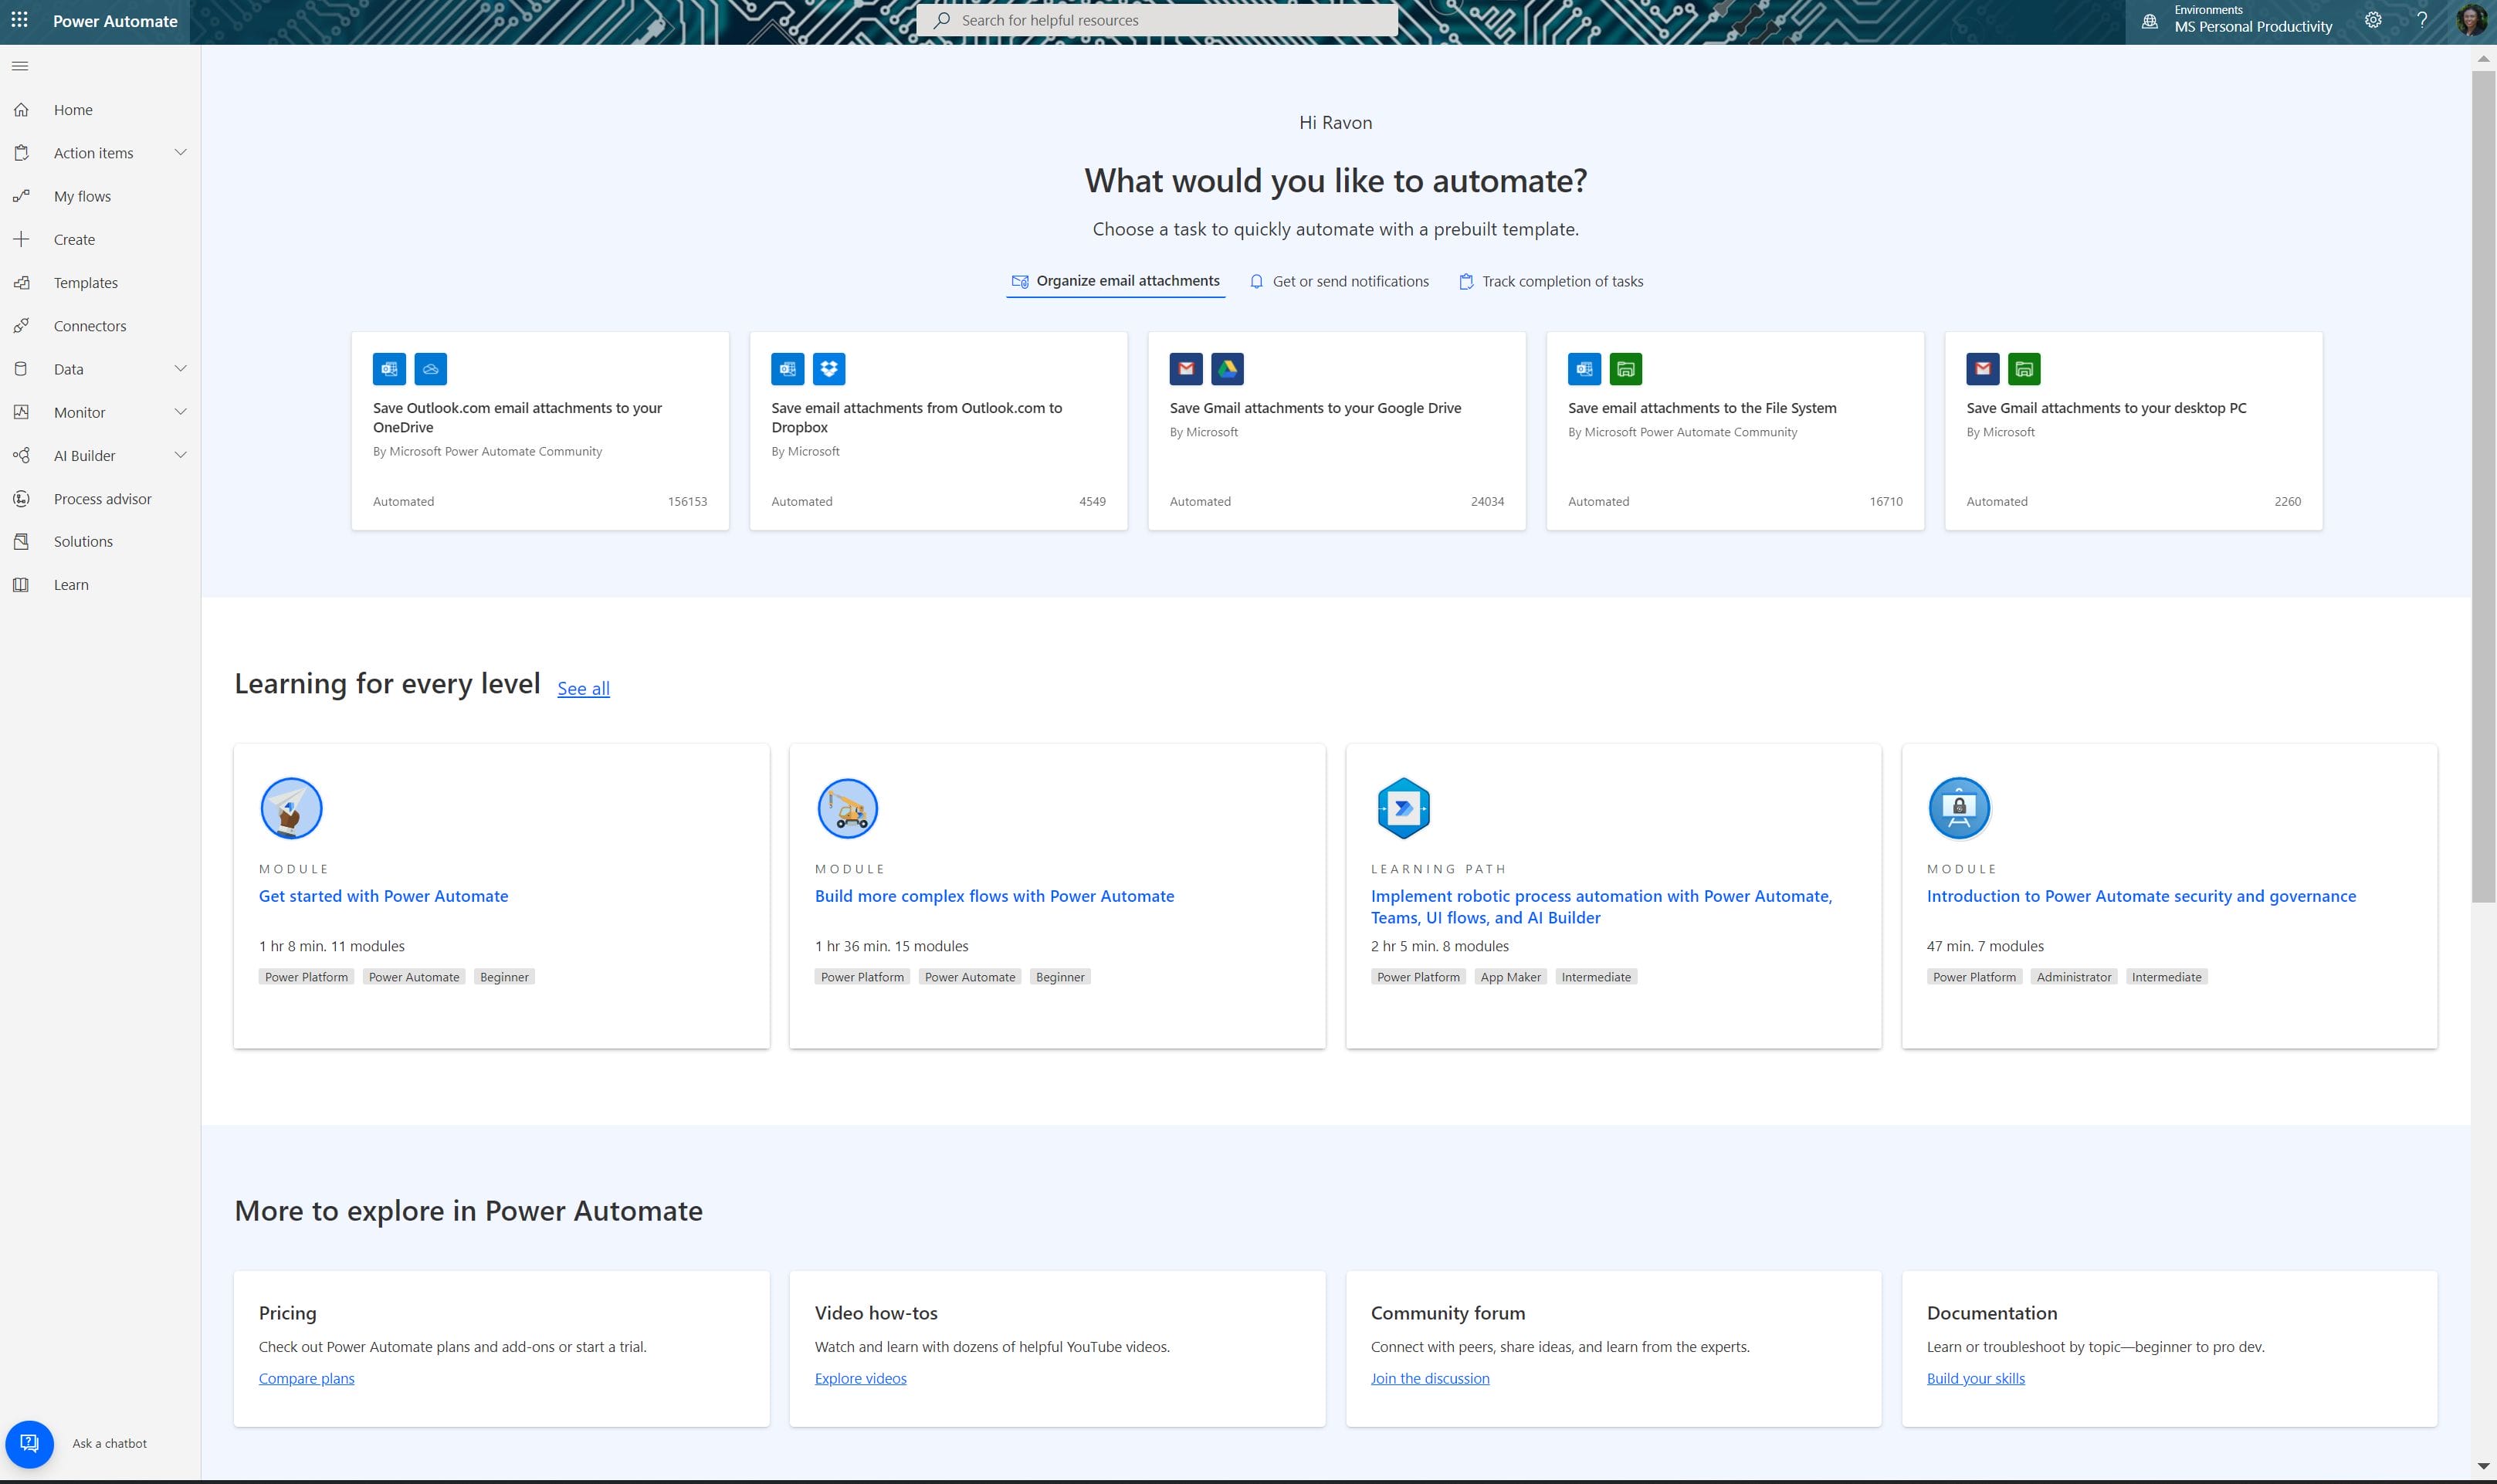Image resolution: width=2497 pixels, height=1484 pixels.
Task: Expand the AI Builder chevron
Action: point(180,456)
